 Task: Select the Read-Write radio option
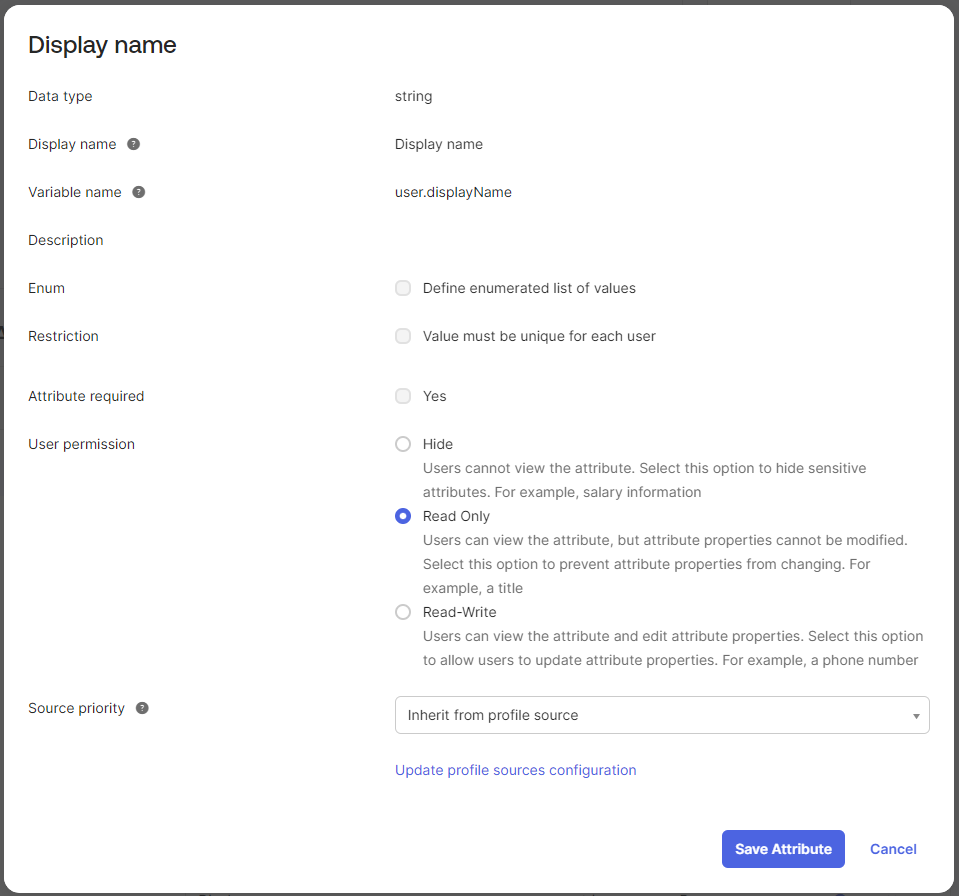tap(403, 612)
